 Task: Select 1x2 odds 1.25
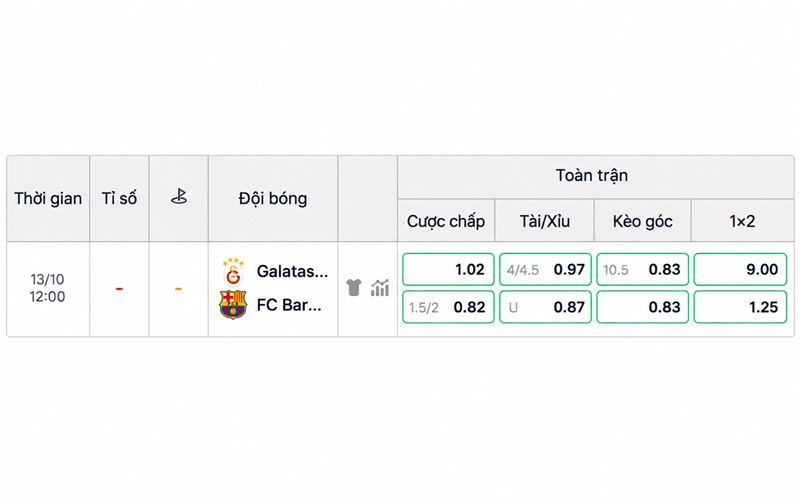(x=740, y=307)
